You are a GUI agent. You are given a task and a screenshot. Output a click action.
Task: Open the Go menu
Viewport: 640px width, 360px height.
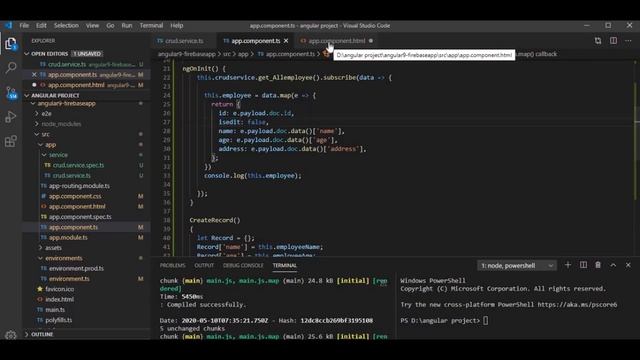(110, 25)
